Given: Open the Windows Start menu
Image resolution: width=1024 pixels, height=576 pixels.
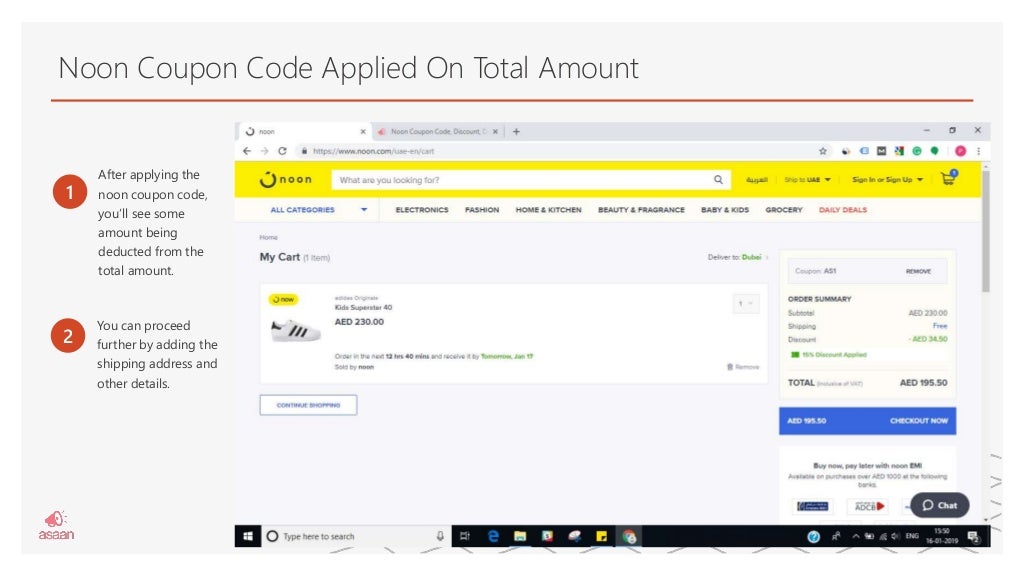Looking at the screenshot, I should [248, 536].
